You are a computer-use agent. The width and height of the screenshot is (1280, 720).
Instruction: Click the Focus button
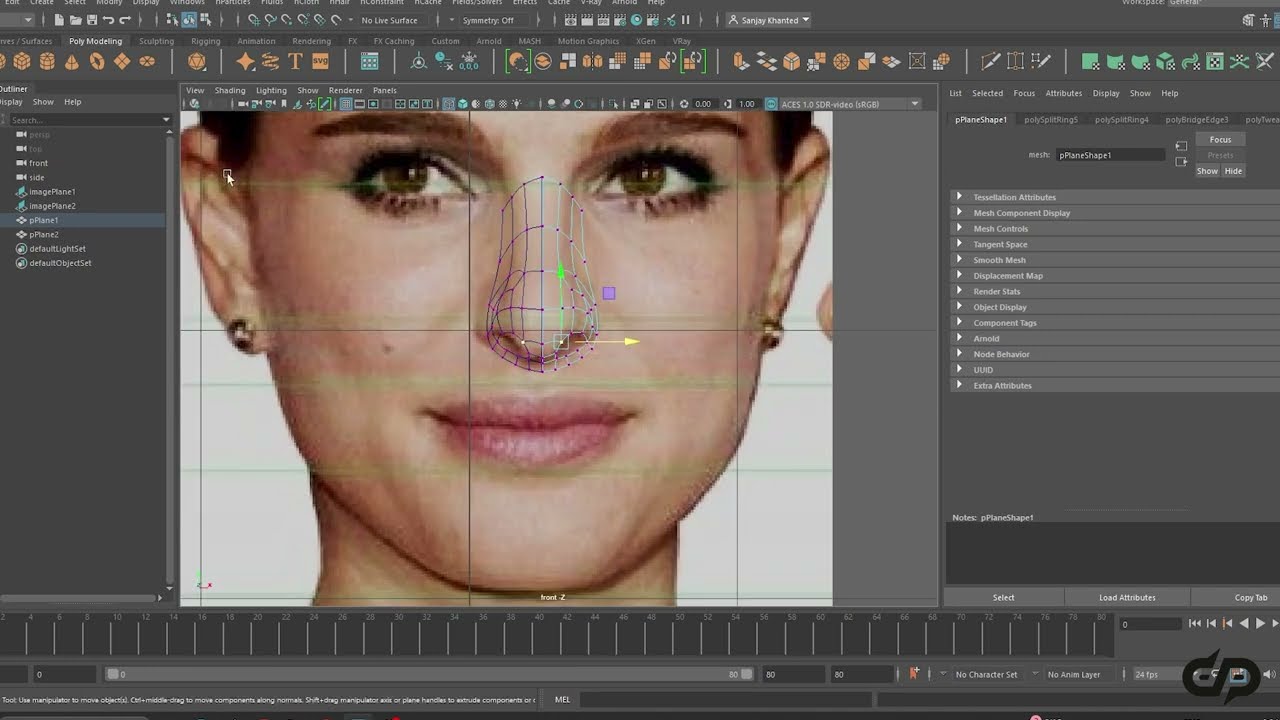point(1220,139)
